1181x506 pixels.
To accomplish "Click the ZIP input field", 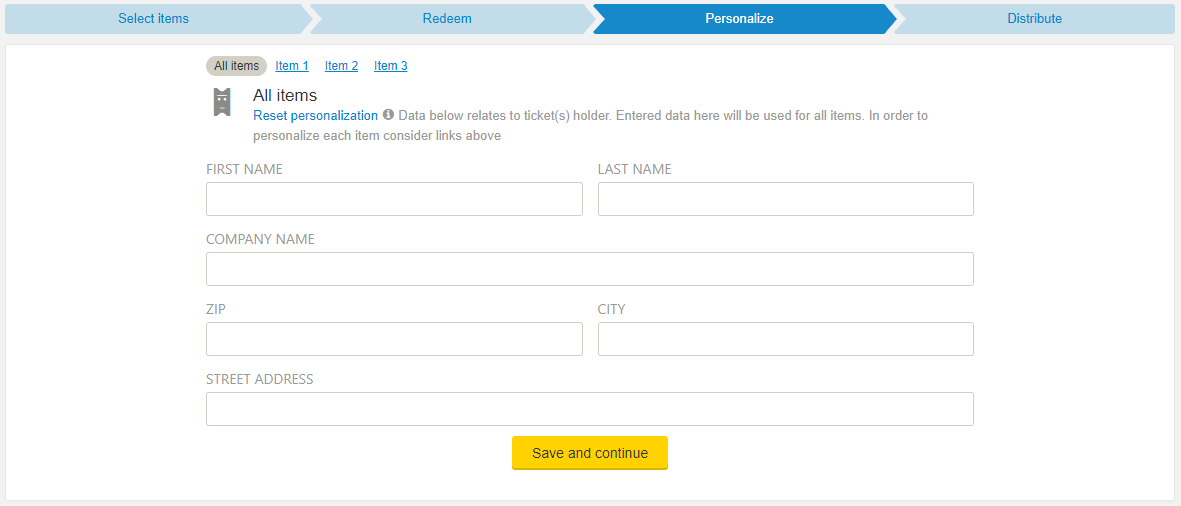I will point(395,339).
